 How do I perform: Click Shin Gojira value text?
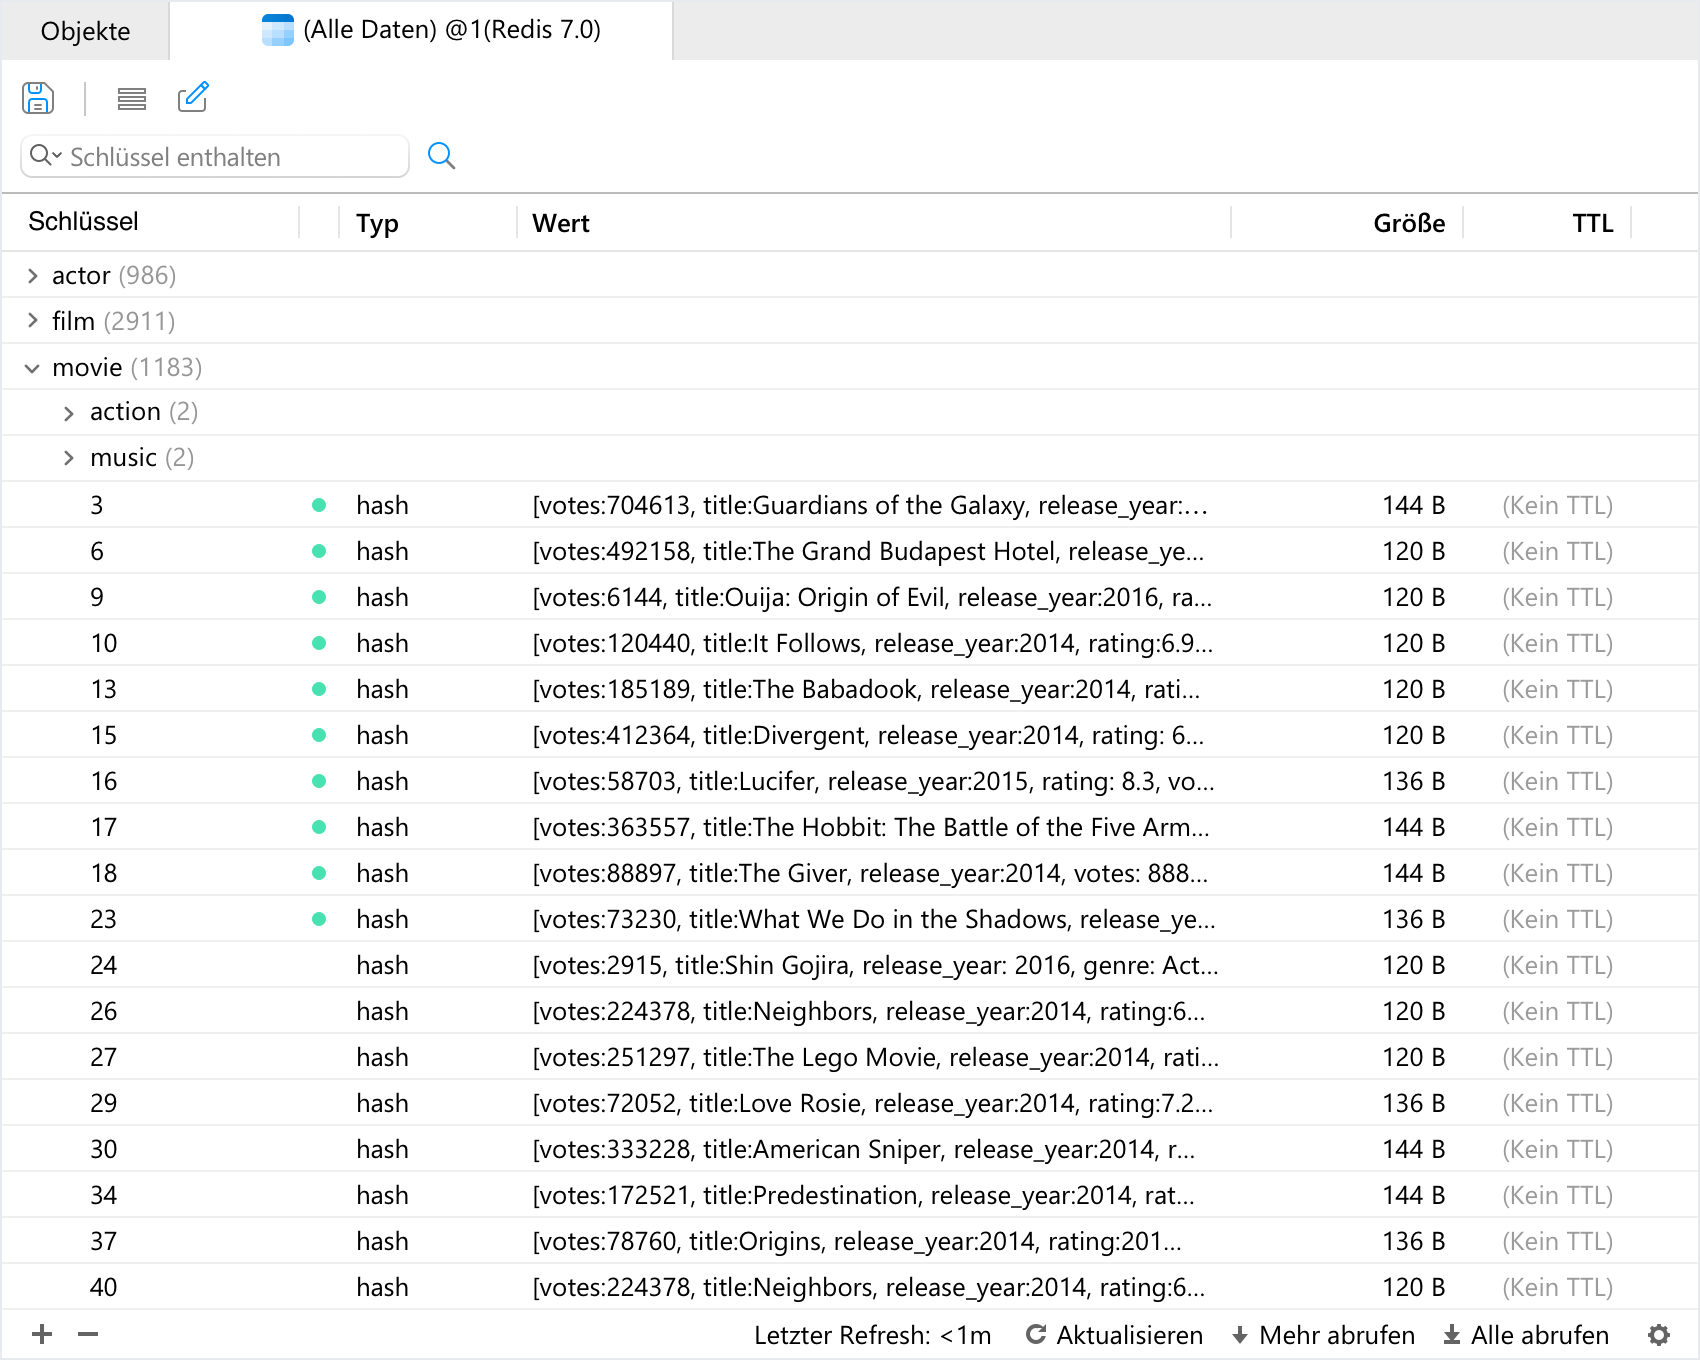pyautogui.click(x=875, y=965)
